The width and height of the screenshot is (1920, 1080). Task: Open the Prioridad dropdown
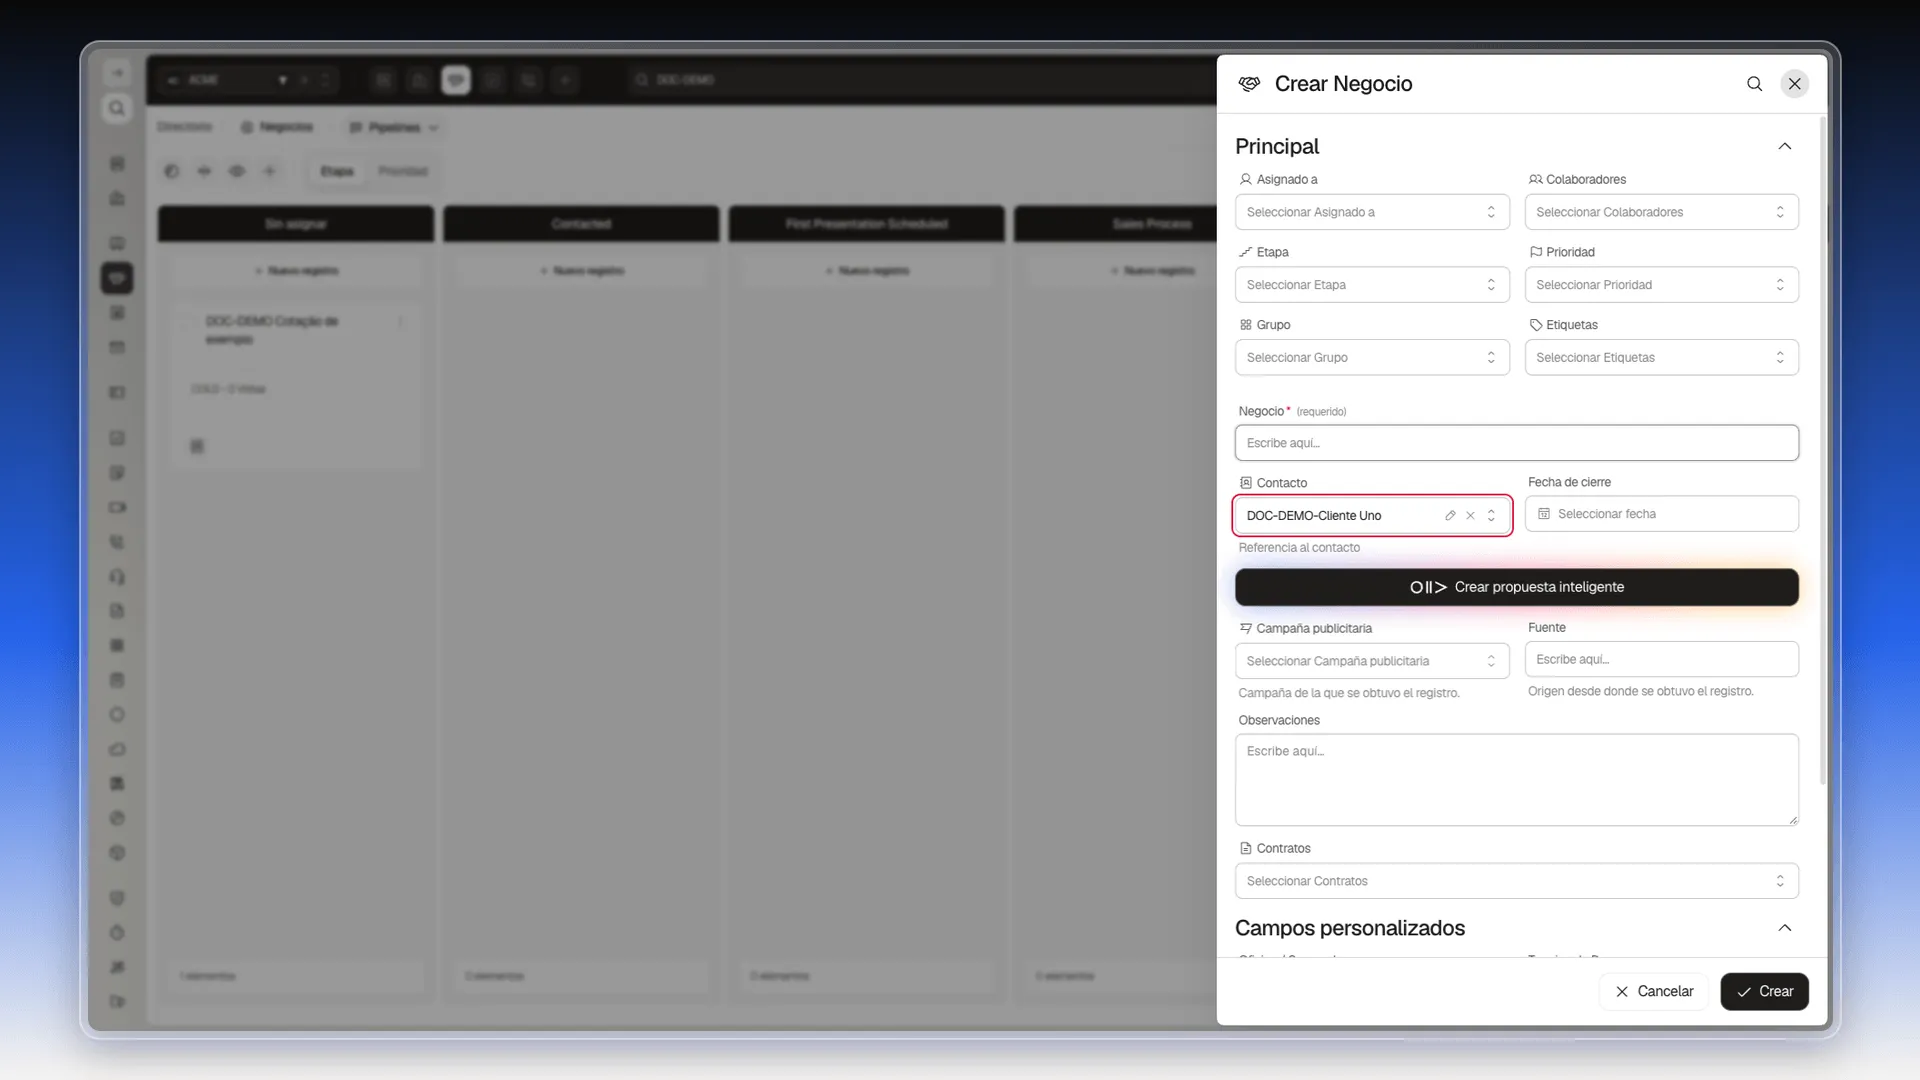pyautogui.click(x=1661, y=285)
